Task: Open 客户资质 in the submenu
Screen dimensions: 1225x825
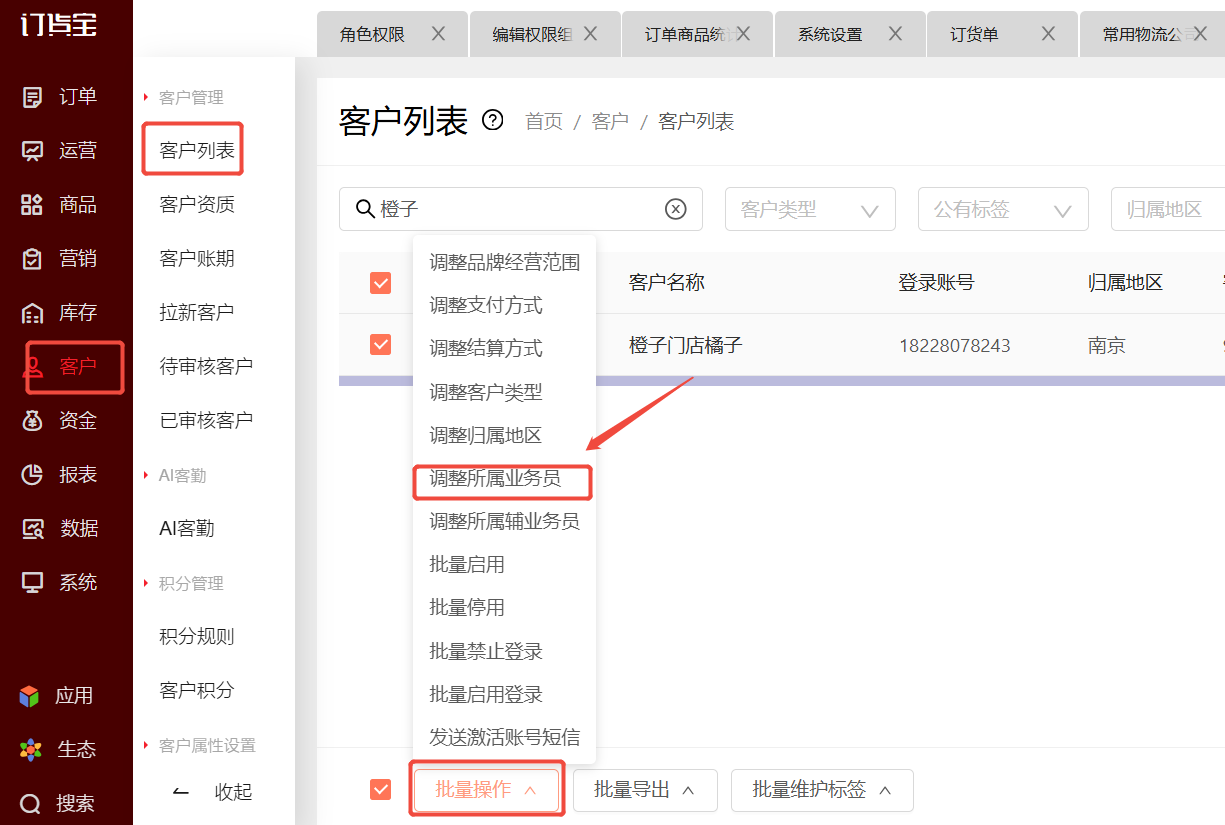Action: (x=197, y=204)
